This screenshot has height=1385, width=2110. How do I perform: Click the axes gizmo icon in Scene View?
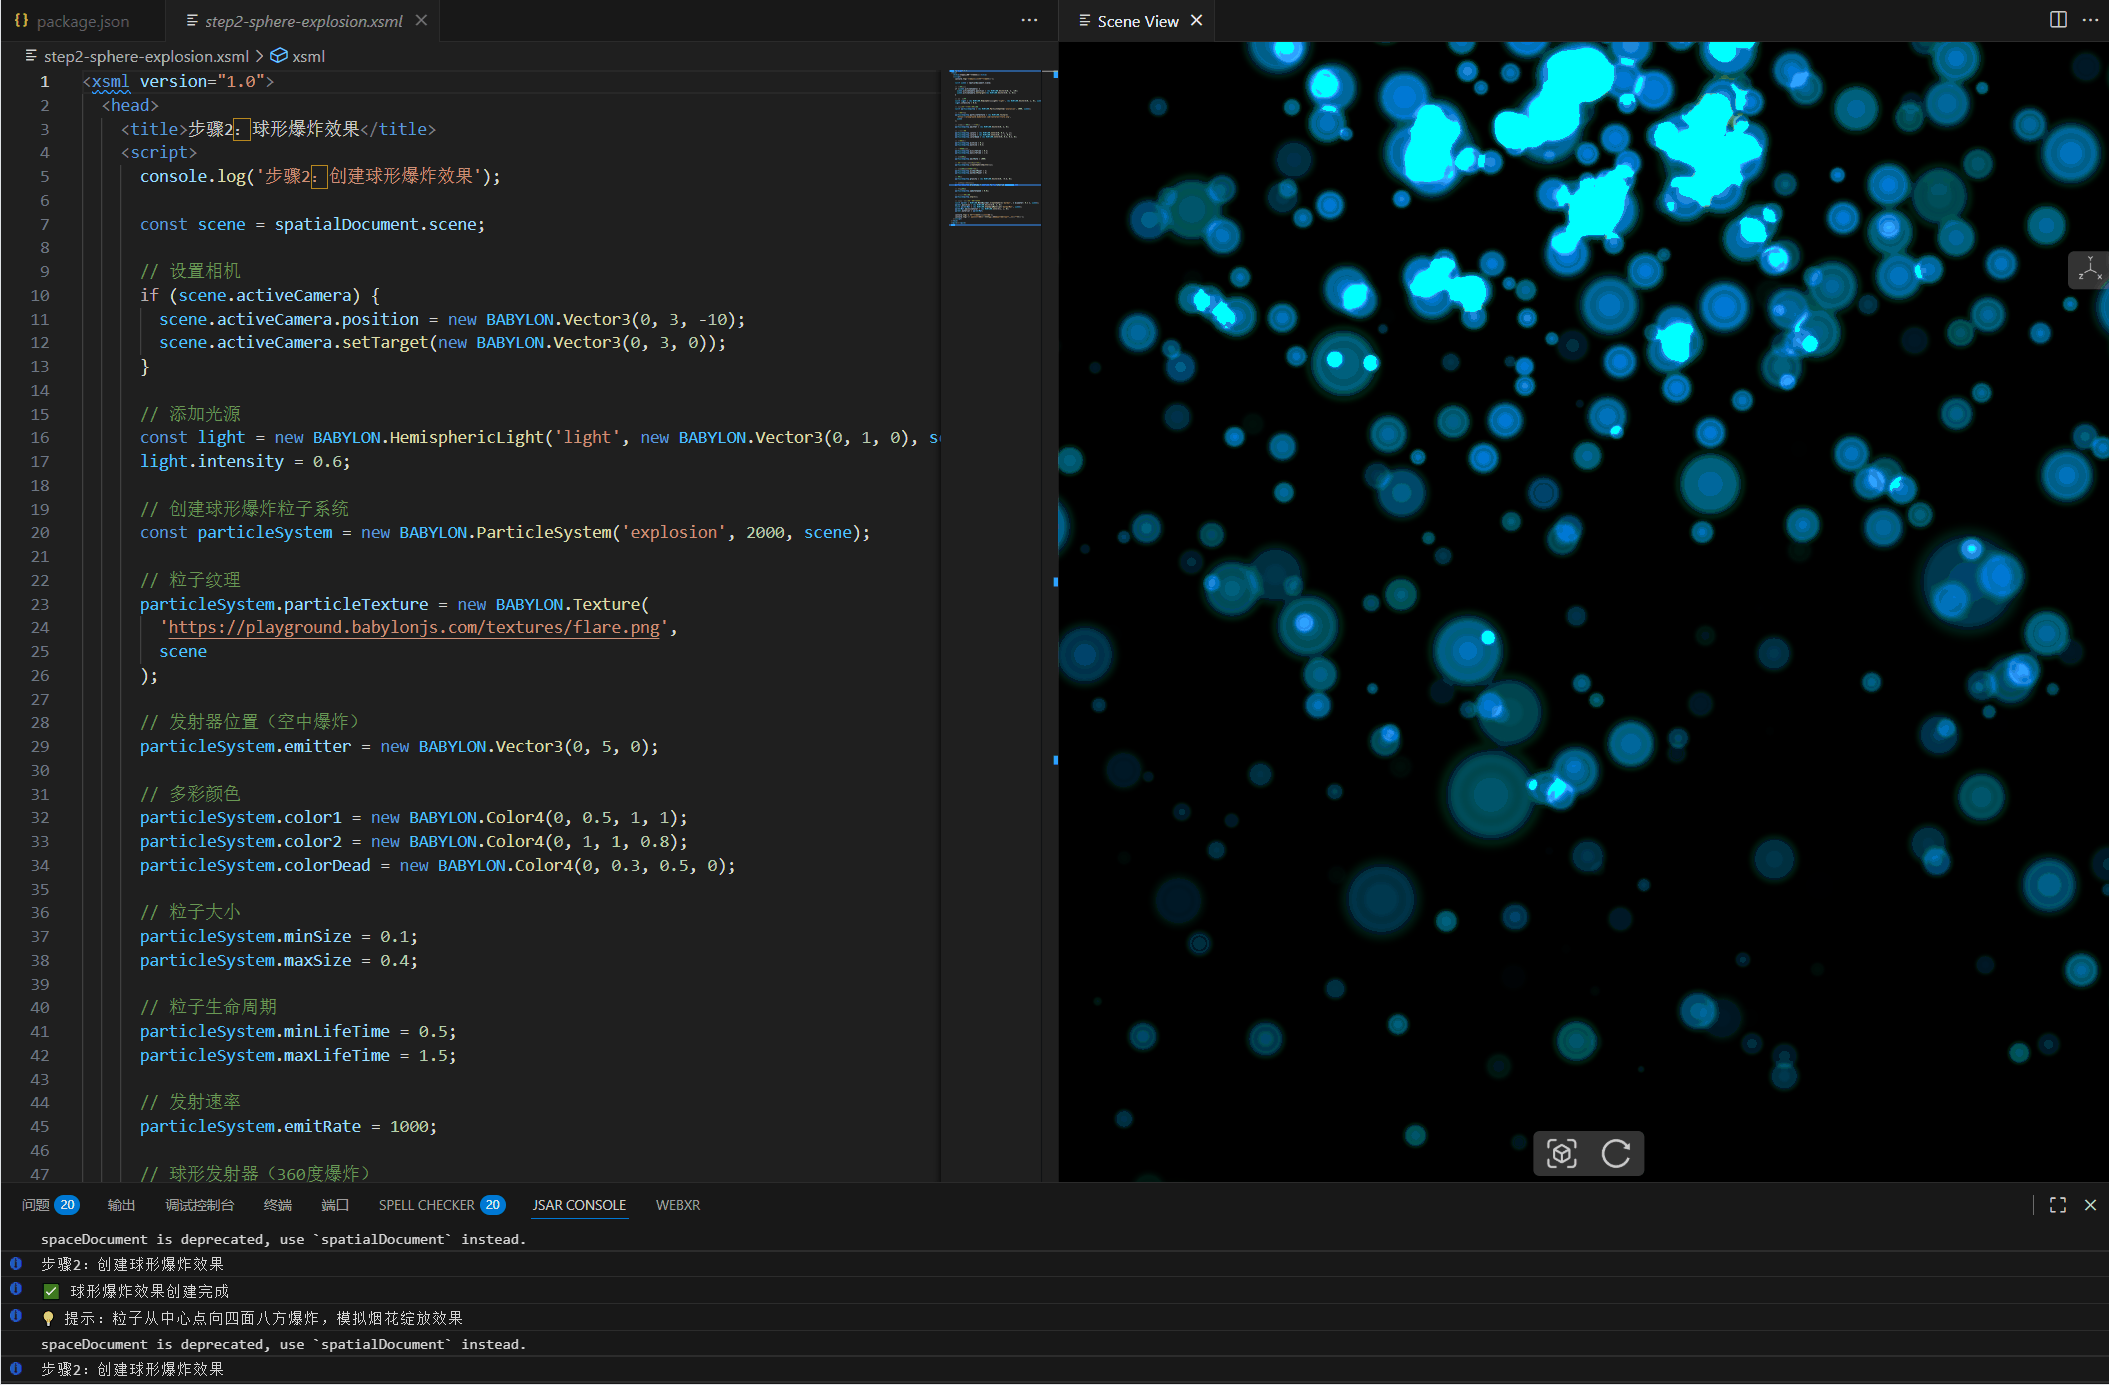coord(2089,269)
